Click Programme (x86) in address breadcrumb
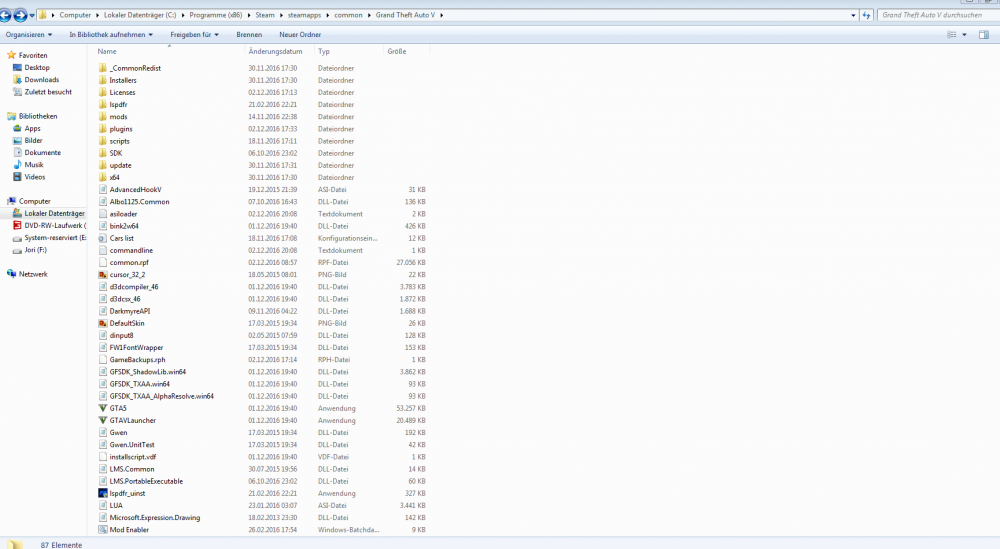The width and height of the screenshot is (1000, 549). (x=216, y=15)
